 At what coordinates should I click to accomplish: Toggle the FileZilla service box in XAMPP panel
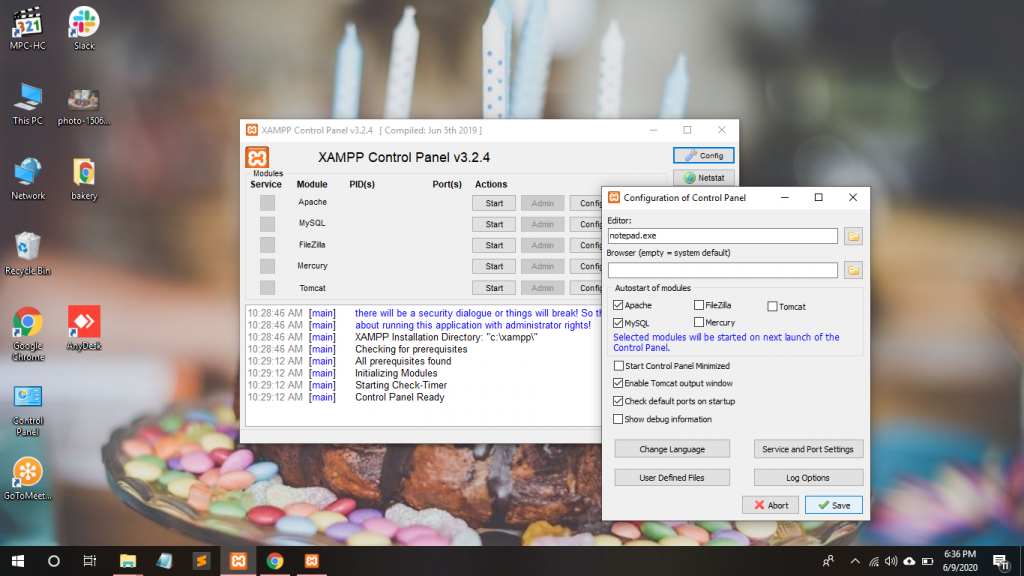[267, 245]
